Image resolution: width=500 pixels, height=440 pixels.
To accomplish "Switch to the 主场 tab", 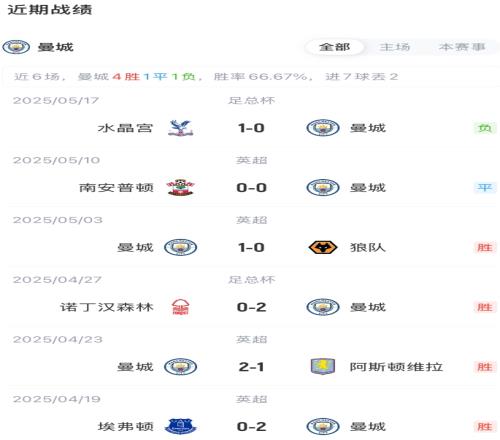I will click(x=395, y=47).
